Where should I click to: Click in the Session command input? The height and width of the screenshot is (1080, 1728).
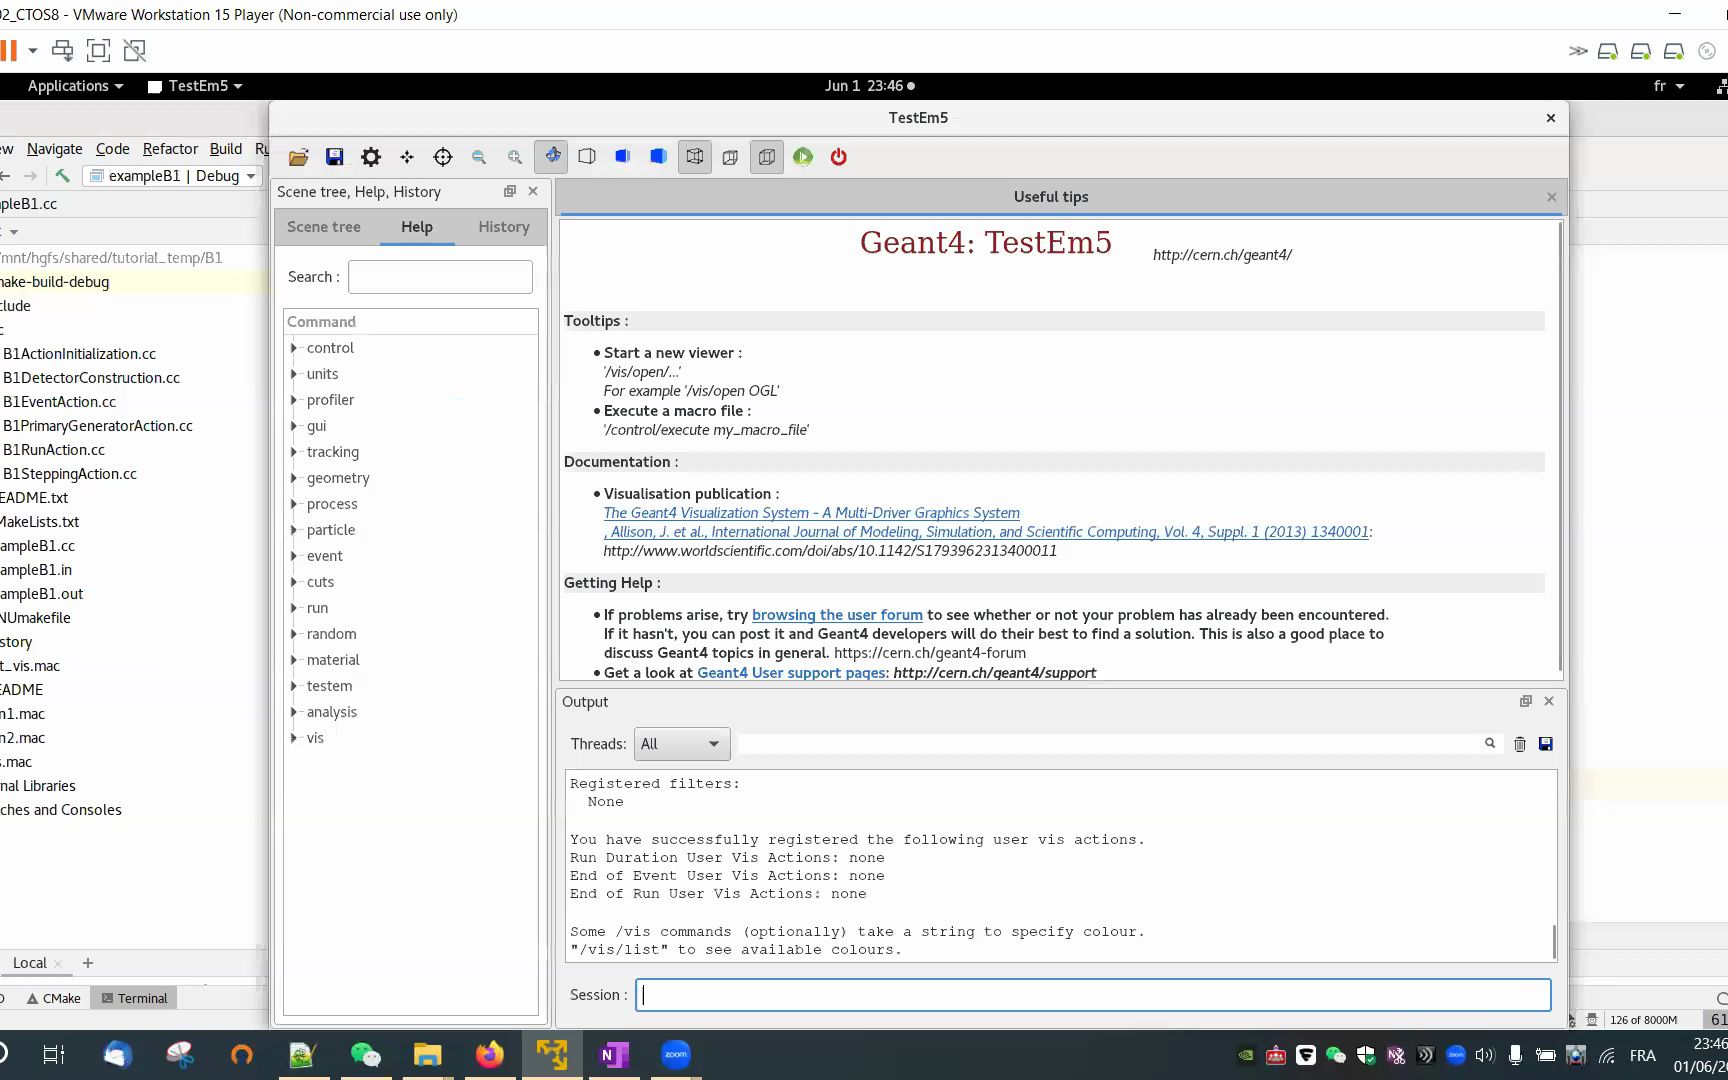1094,995
